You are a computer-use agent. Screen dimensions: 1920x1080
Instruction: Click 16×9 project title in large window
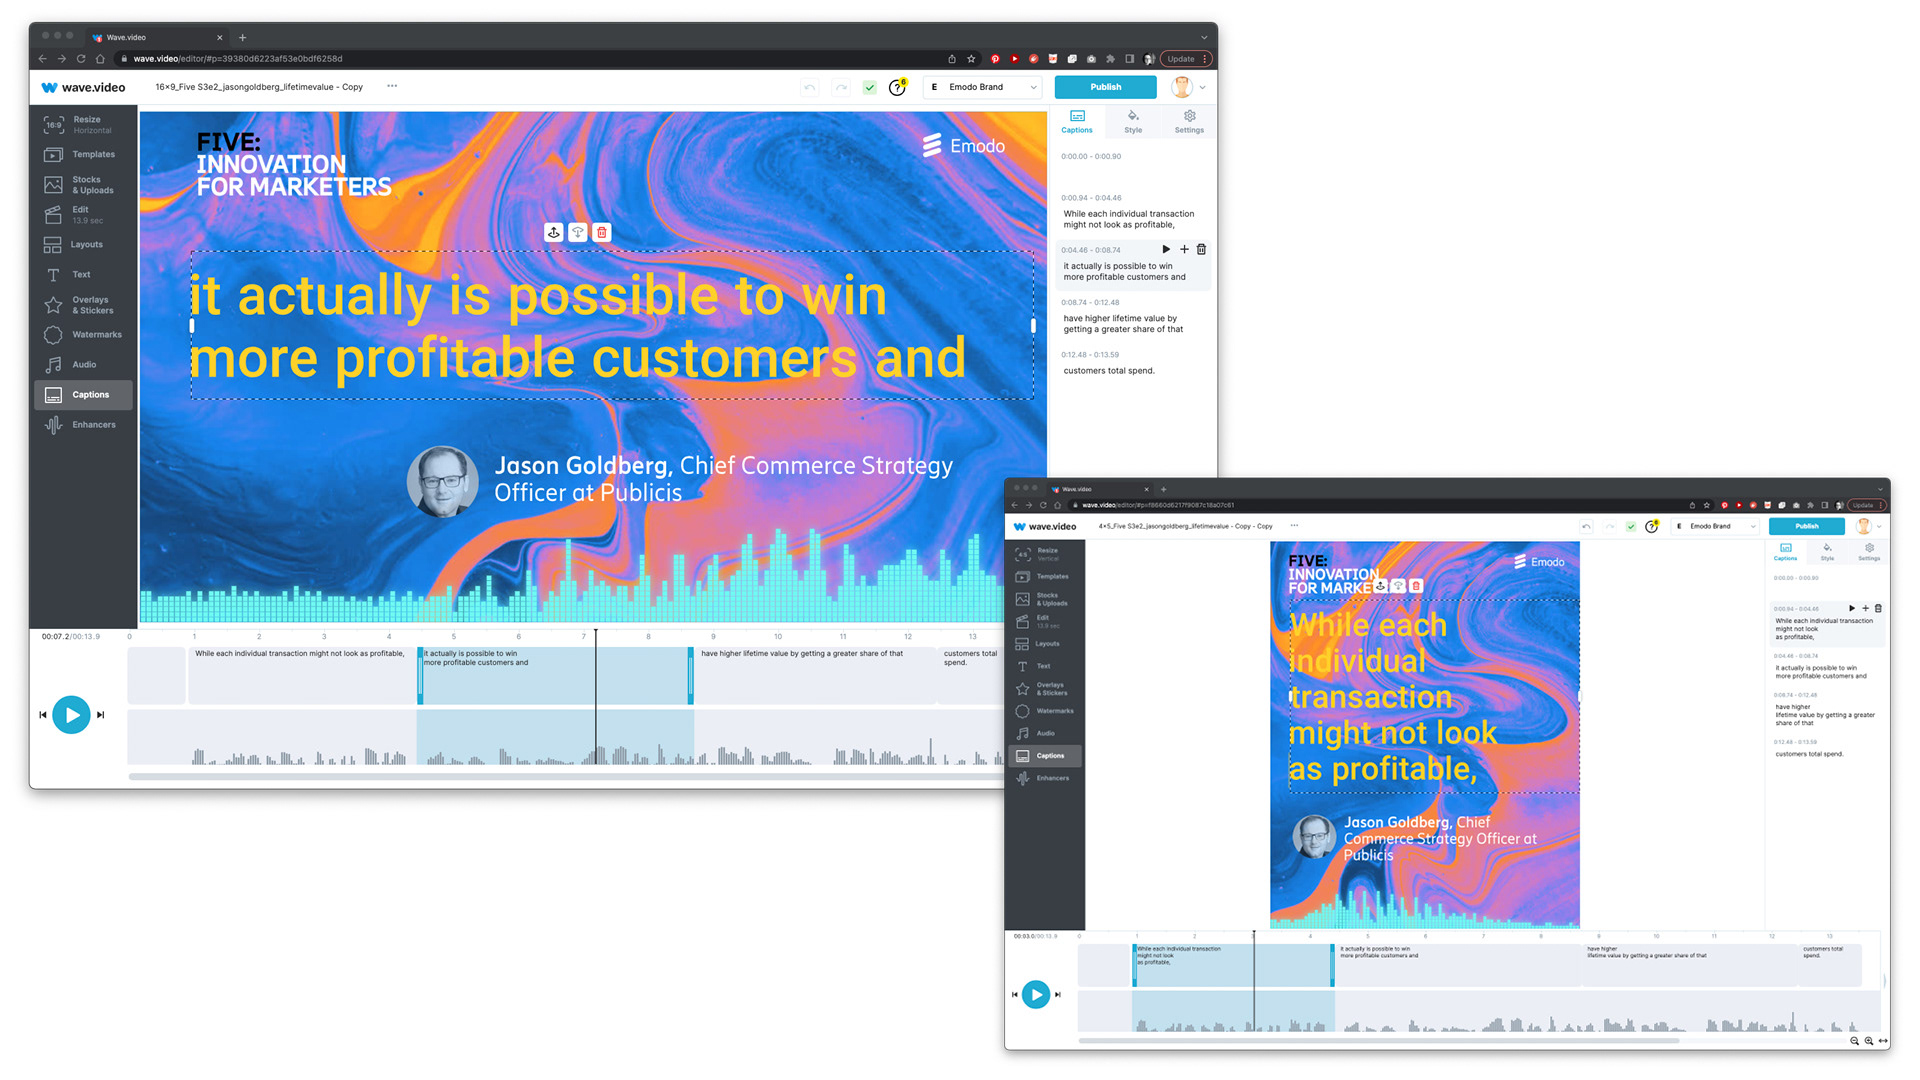coord(259,87)
